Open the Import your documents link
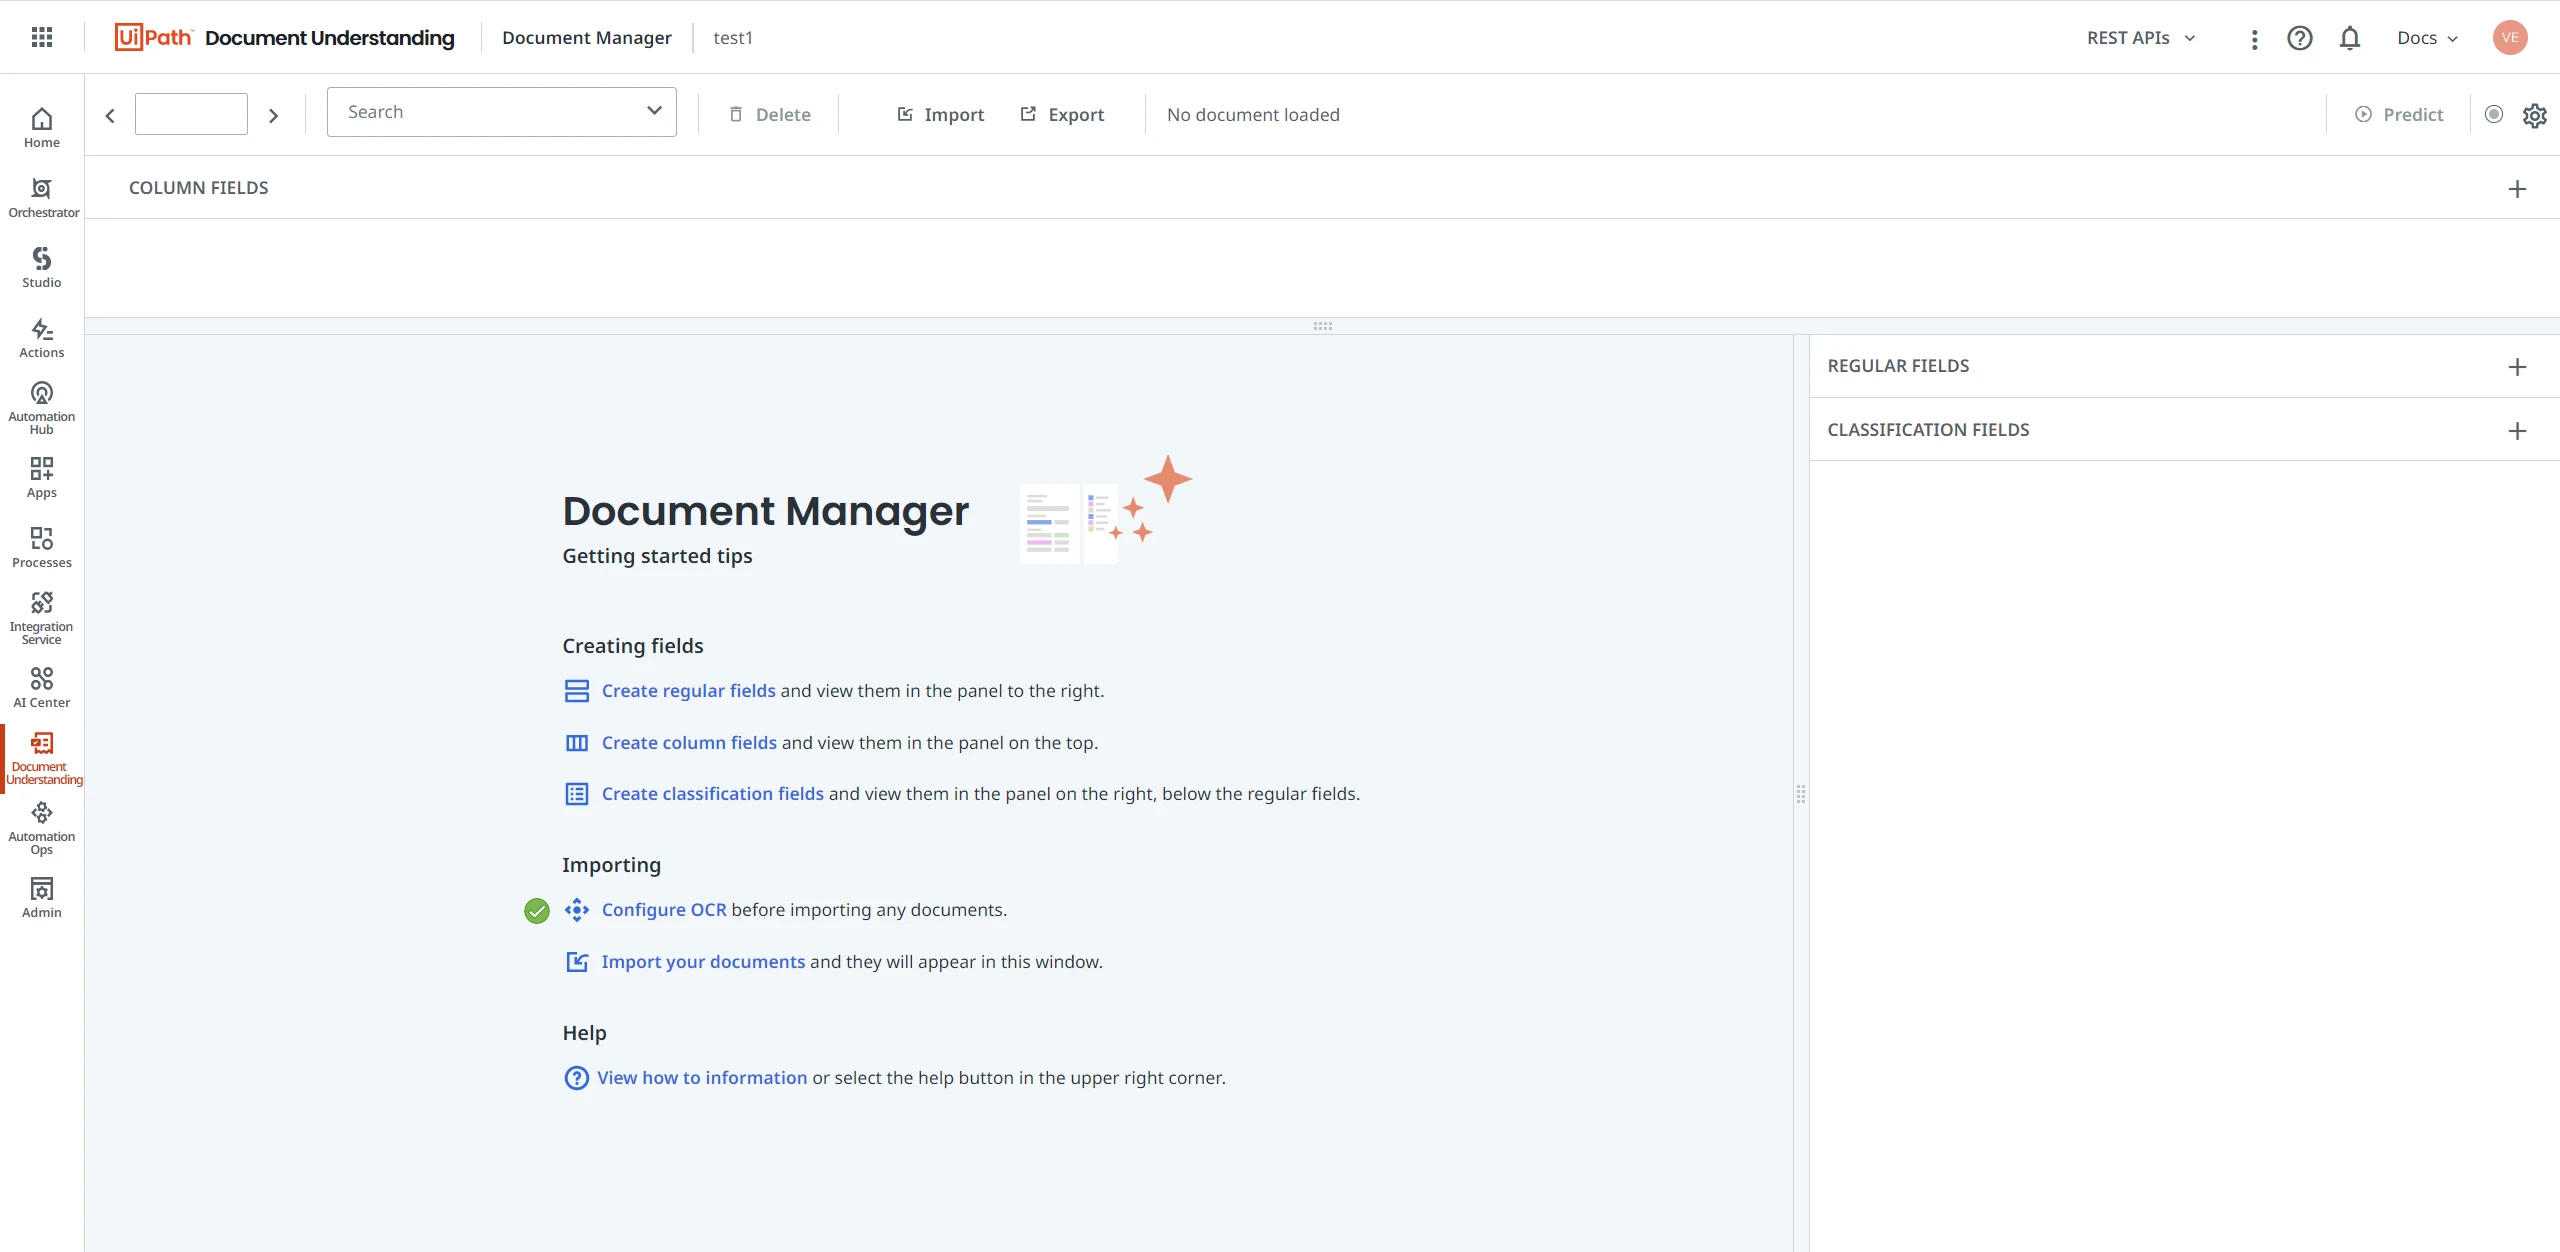This screenshot has height=1252, width=2560. click(703, 962)
